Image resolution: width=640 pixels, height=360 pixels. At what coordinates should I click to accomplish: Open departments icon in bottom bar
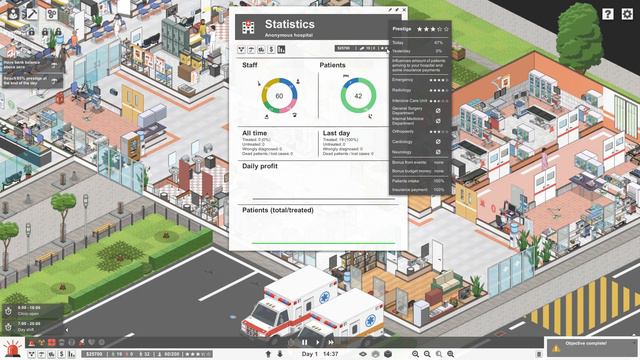tap(31, 354)
